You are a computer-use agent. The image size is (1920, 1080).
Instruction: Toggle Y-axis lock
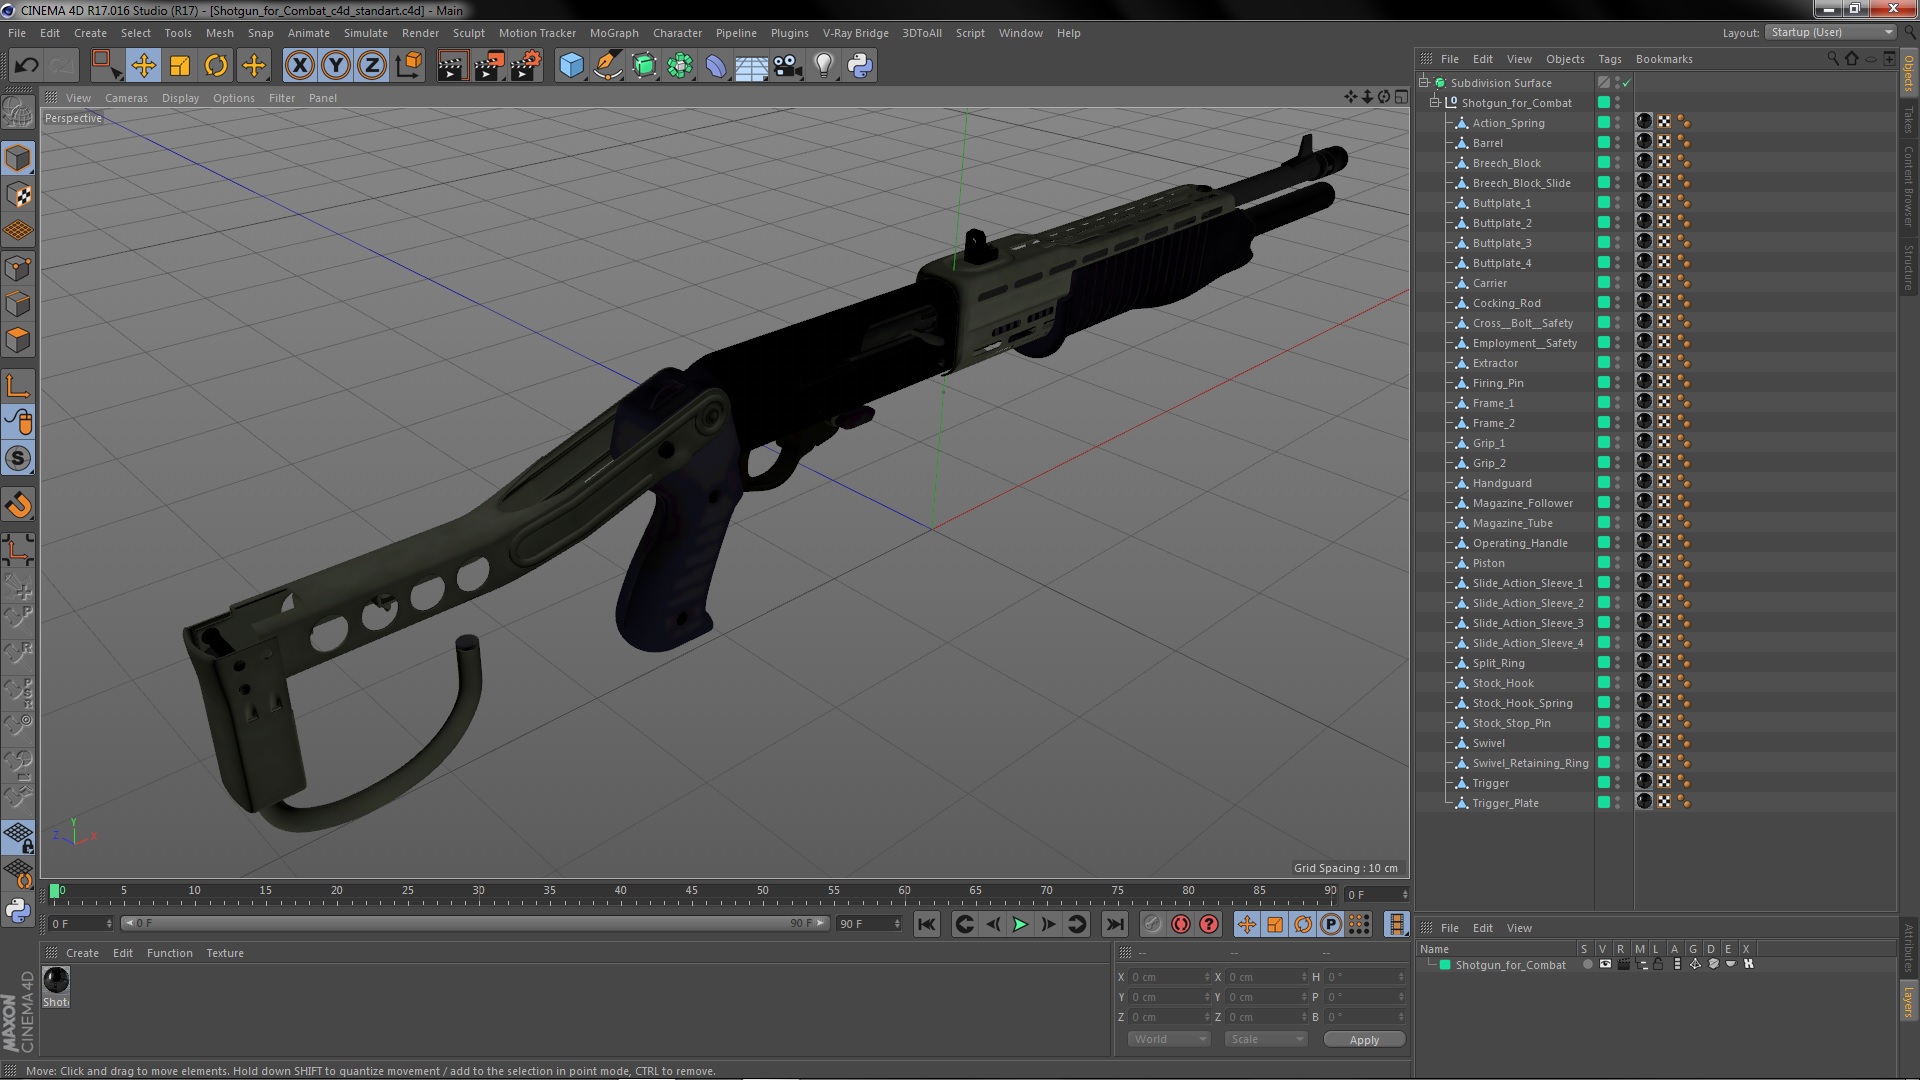pyautogui.click(x=336, y=66)
